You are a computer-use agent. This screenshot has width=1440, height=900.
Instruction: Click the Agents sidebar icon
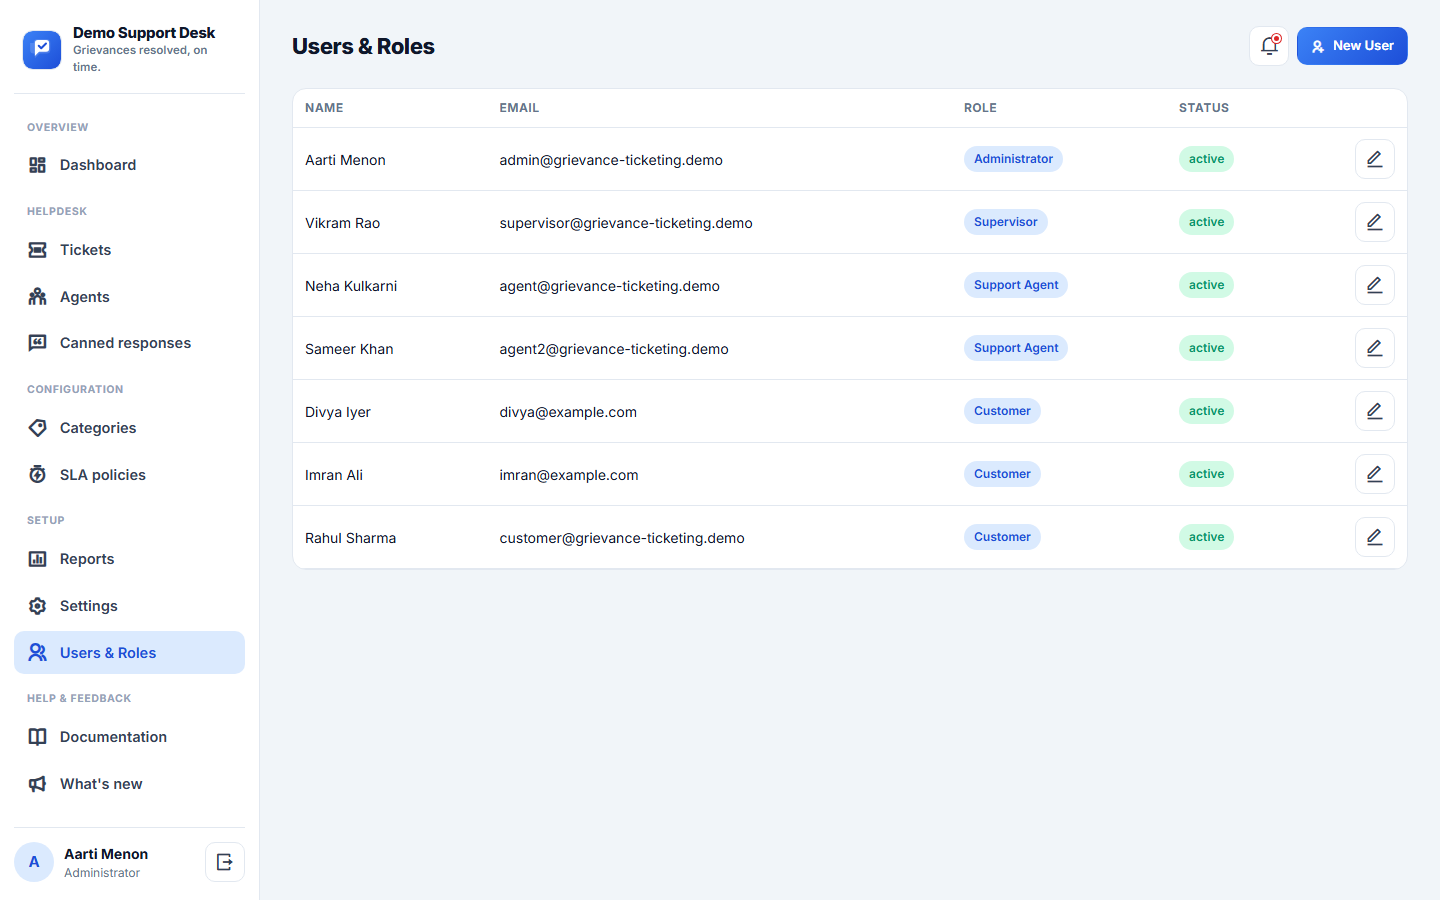click(x=38, y=297)
